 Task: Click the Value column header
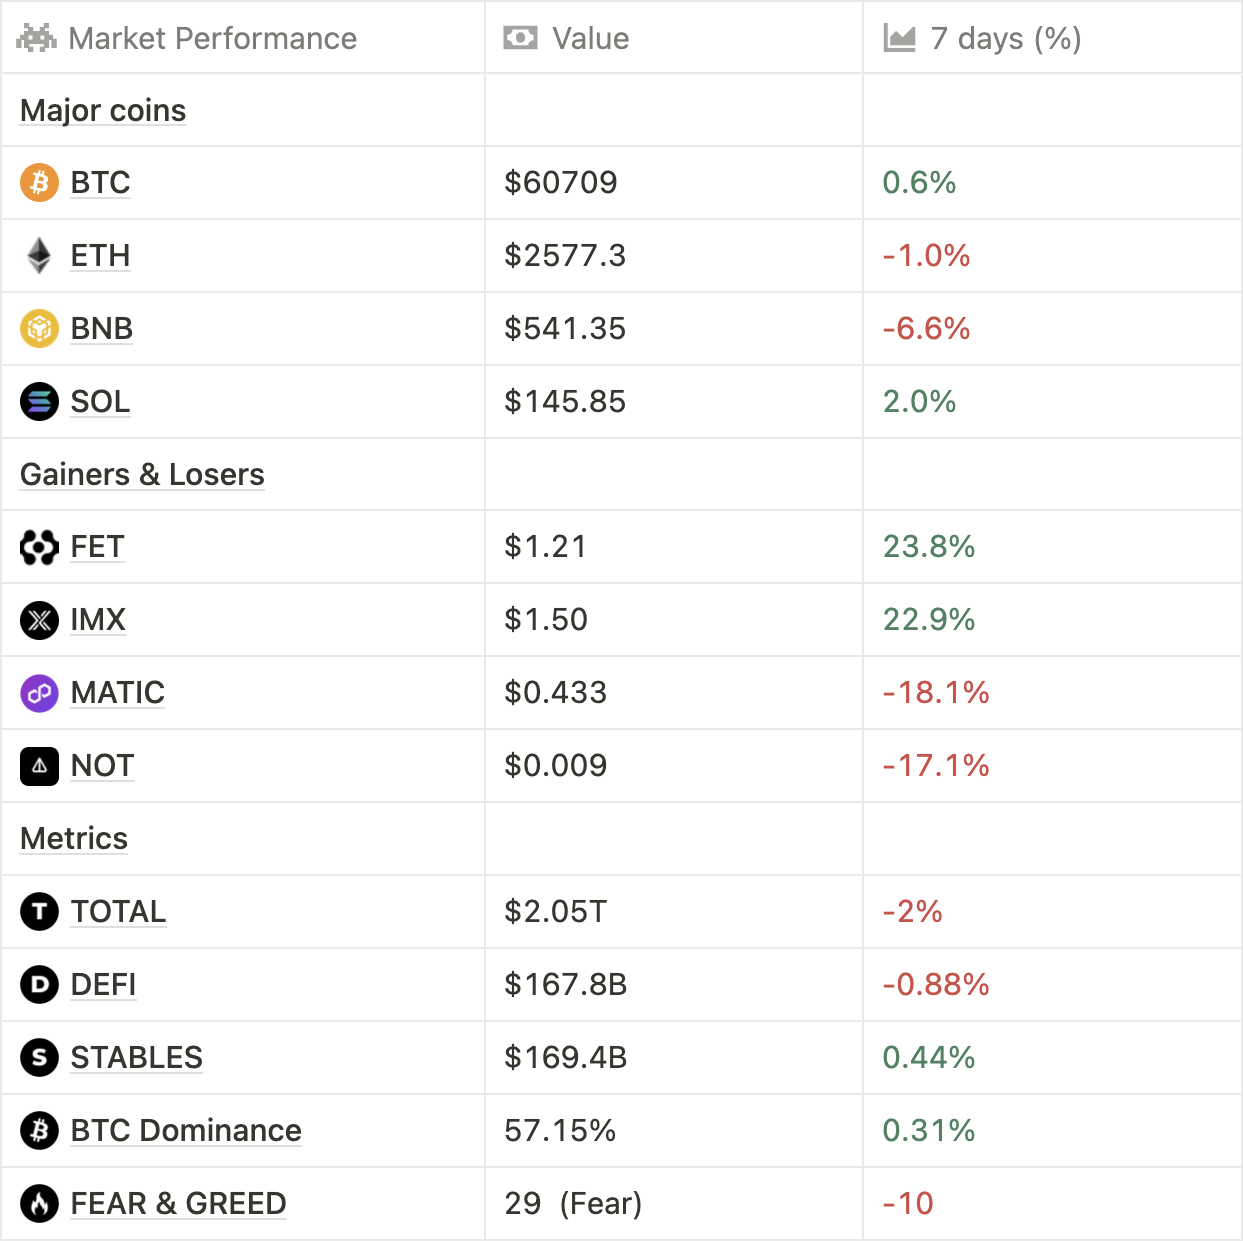tap(590, 38)
